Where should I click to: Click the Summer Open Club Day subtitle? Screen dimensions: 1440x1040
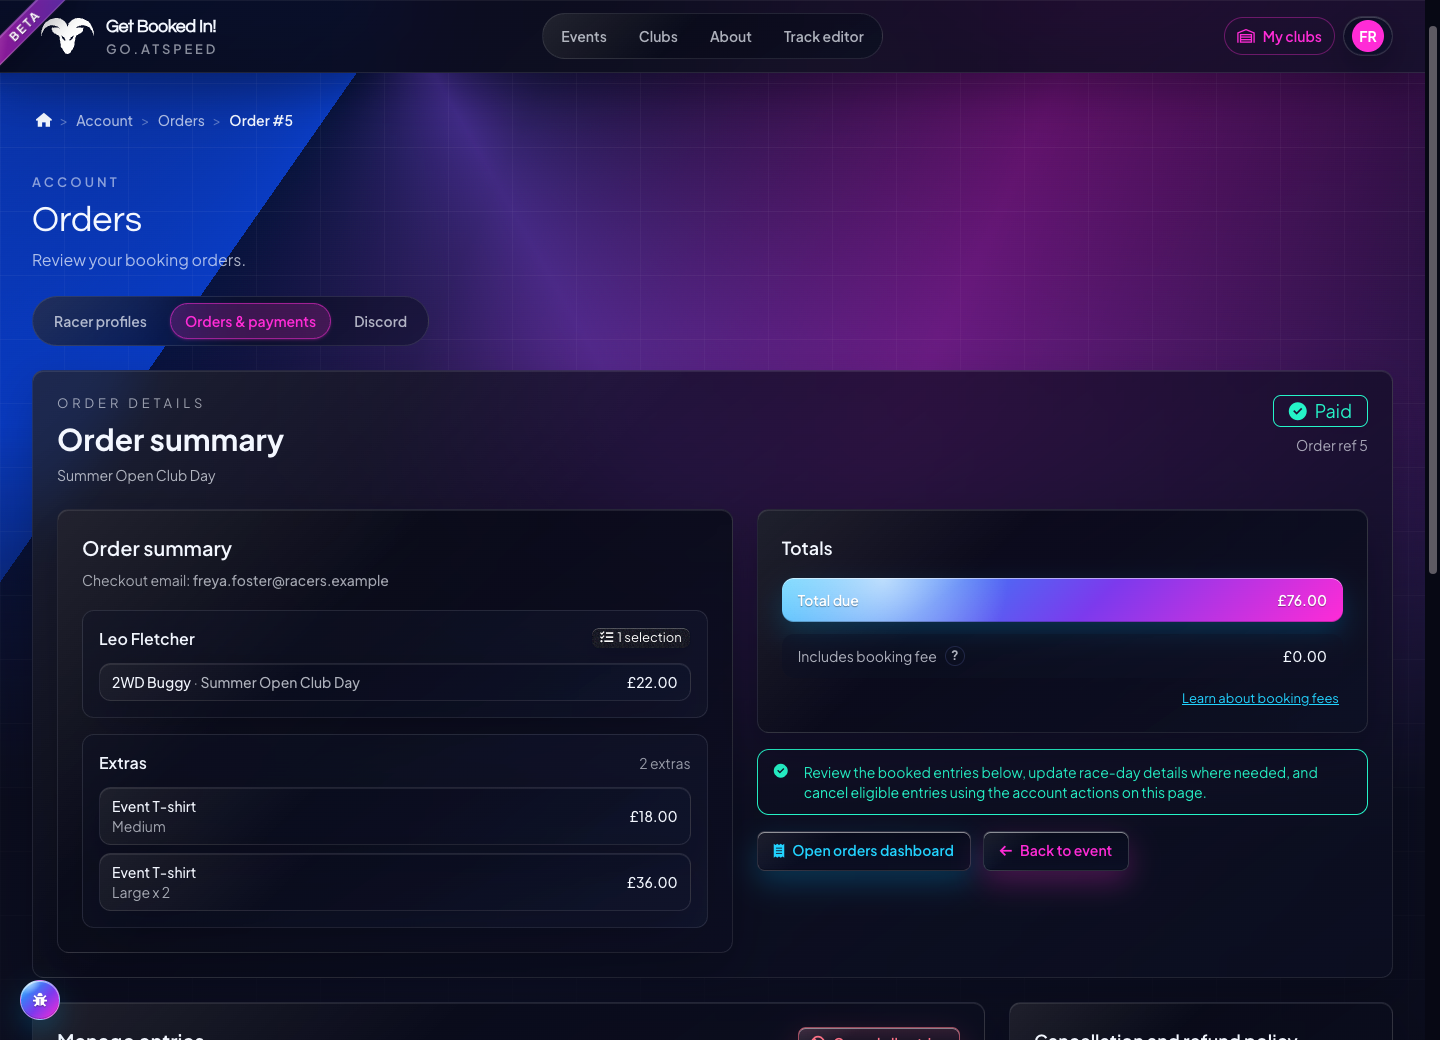pos(136,476)
